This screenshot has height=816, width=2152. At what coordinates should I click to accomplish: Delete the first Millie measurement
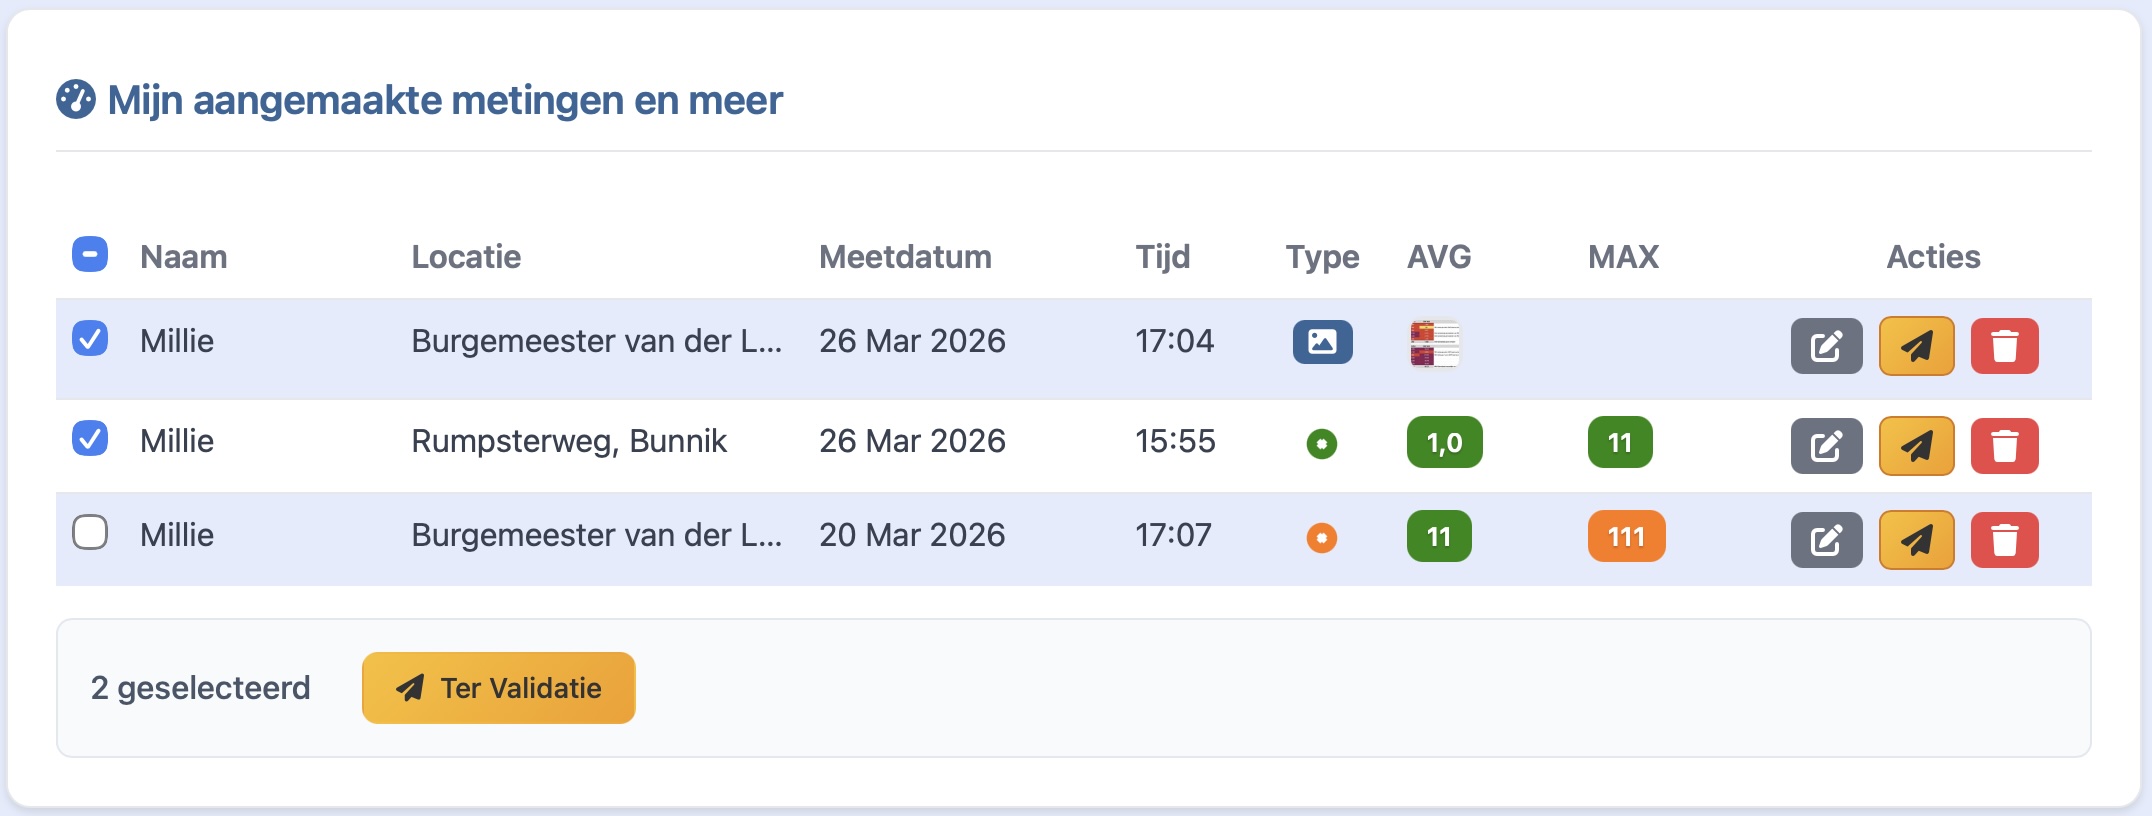pos(2004,347)
